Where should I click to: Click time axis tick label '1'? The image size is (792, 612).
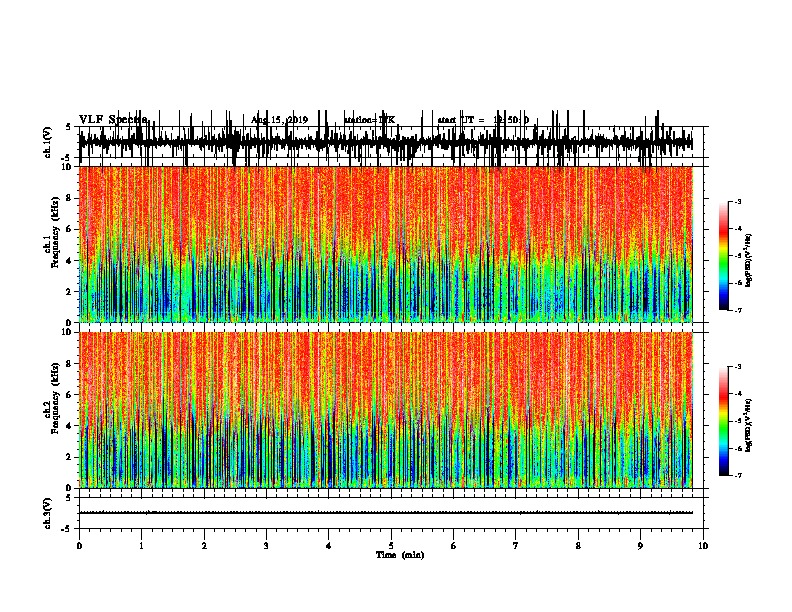141,546
